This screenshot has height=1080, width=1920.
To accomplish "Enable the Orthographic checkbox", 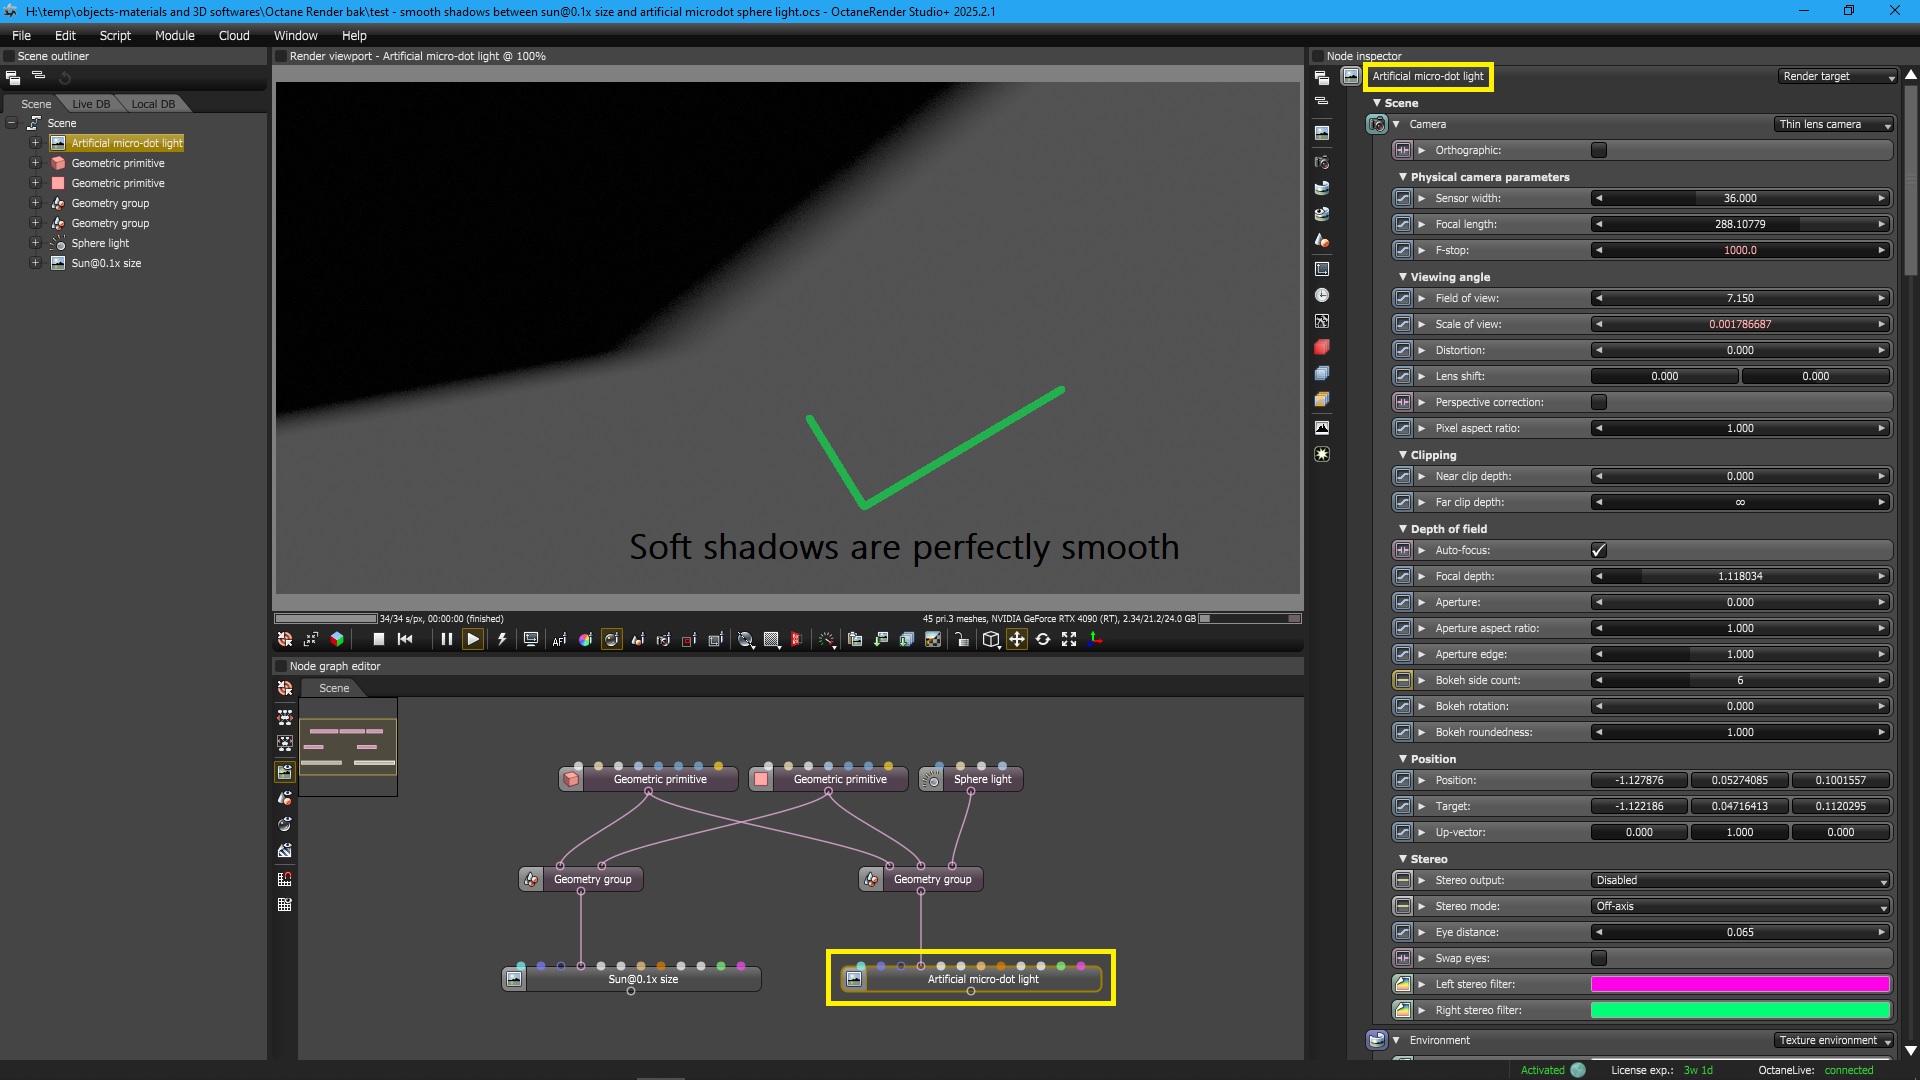I will click(1599, 150).
